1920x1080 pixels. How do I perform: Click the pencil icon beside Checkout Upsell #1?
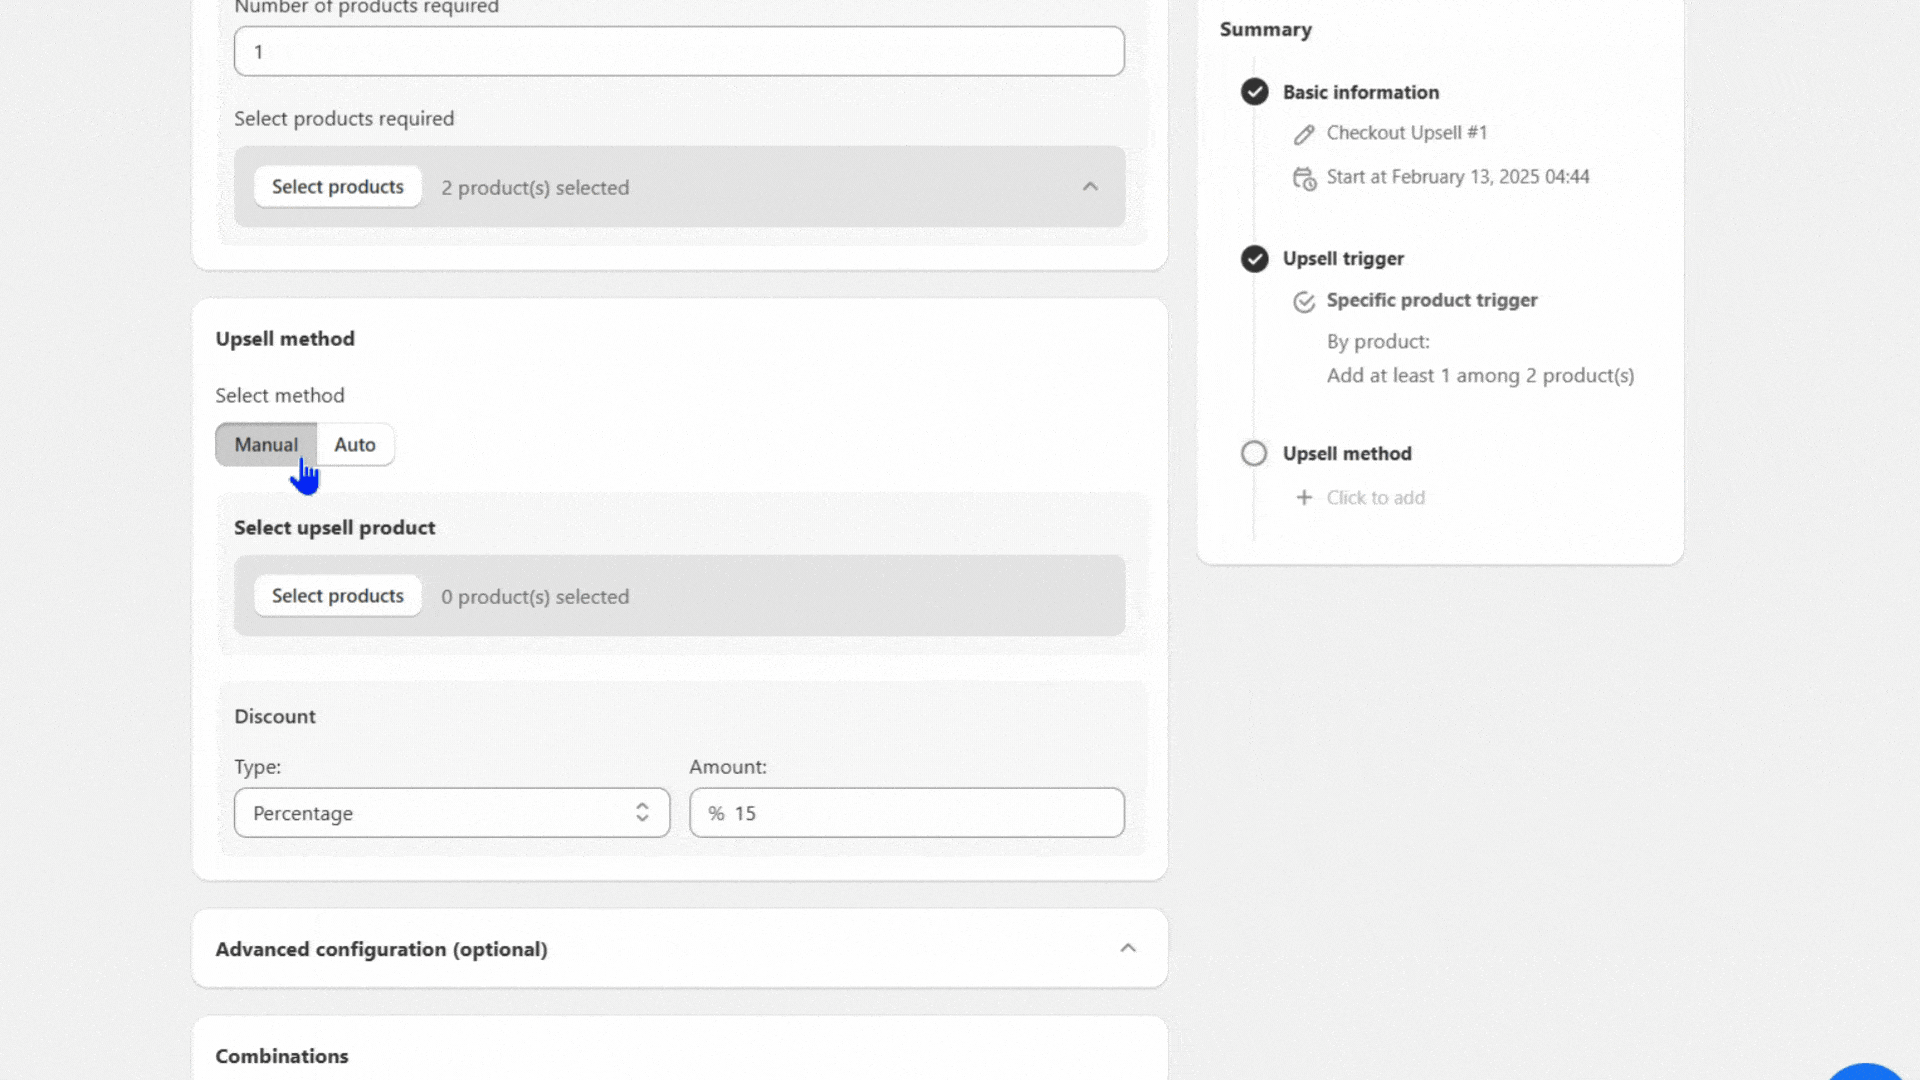pyautogui.click(x=1304, y=134)
